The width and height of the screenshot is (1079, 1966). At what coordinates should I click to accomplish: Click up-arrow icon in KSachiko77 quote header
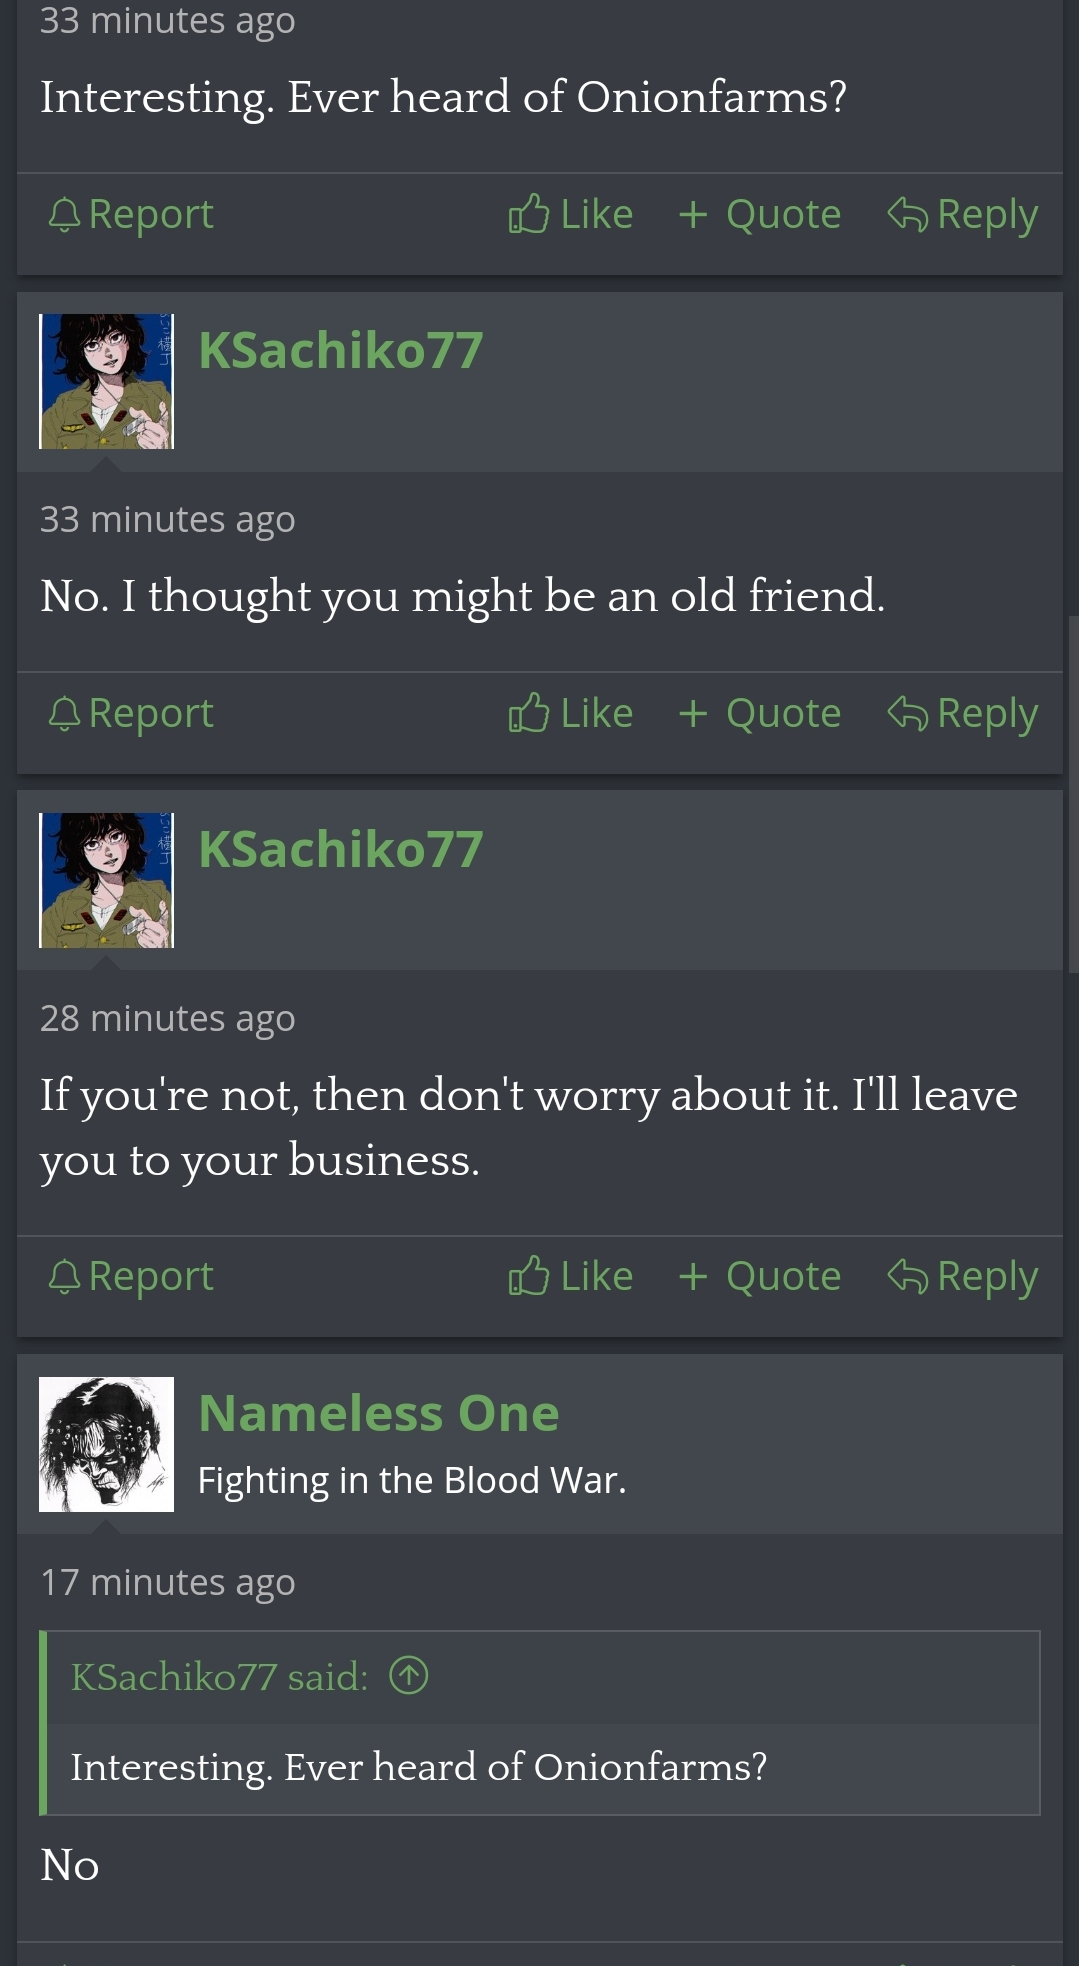pyautogui.click(x=408, y=1675)
